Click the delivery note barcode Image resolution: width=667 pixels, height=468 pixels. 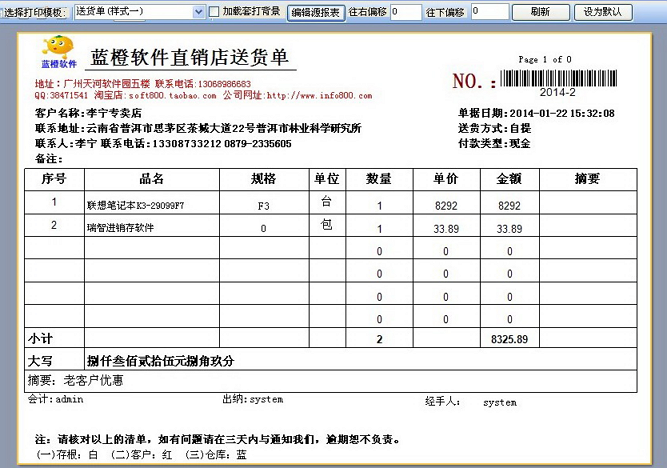[x=558, y=79]
